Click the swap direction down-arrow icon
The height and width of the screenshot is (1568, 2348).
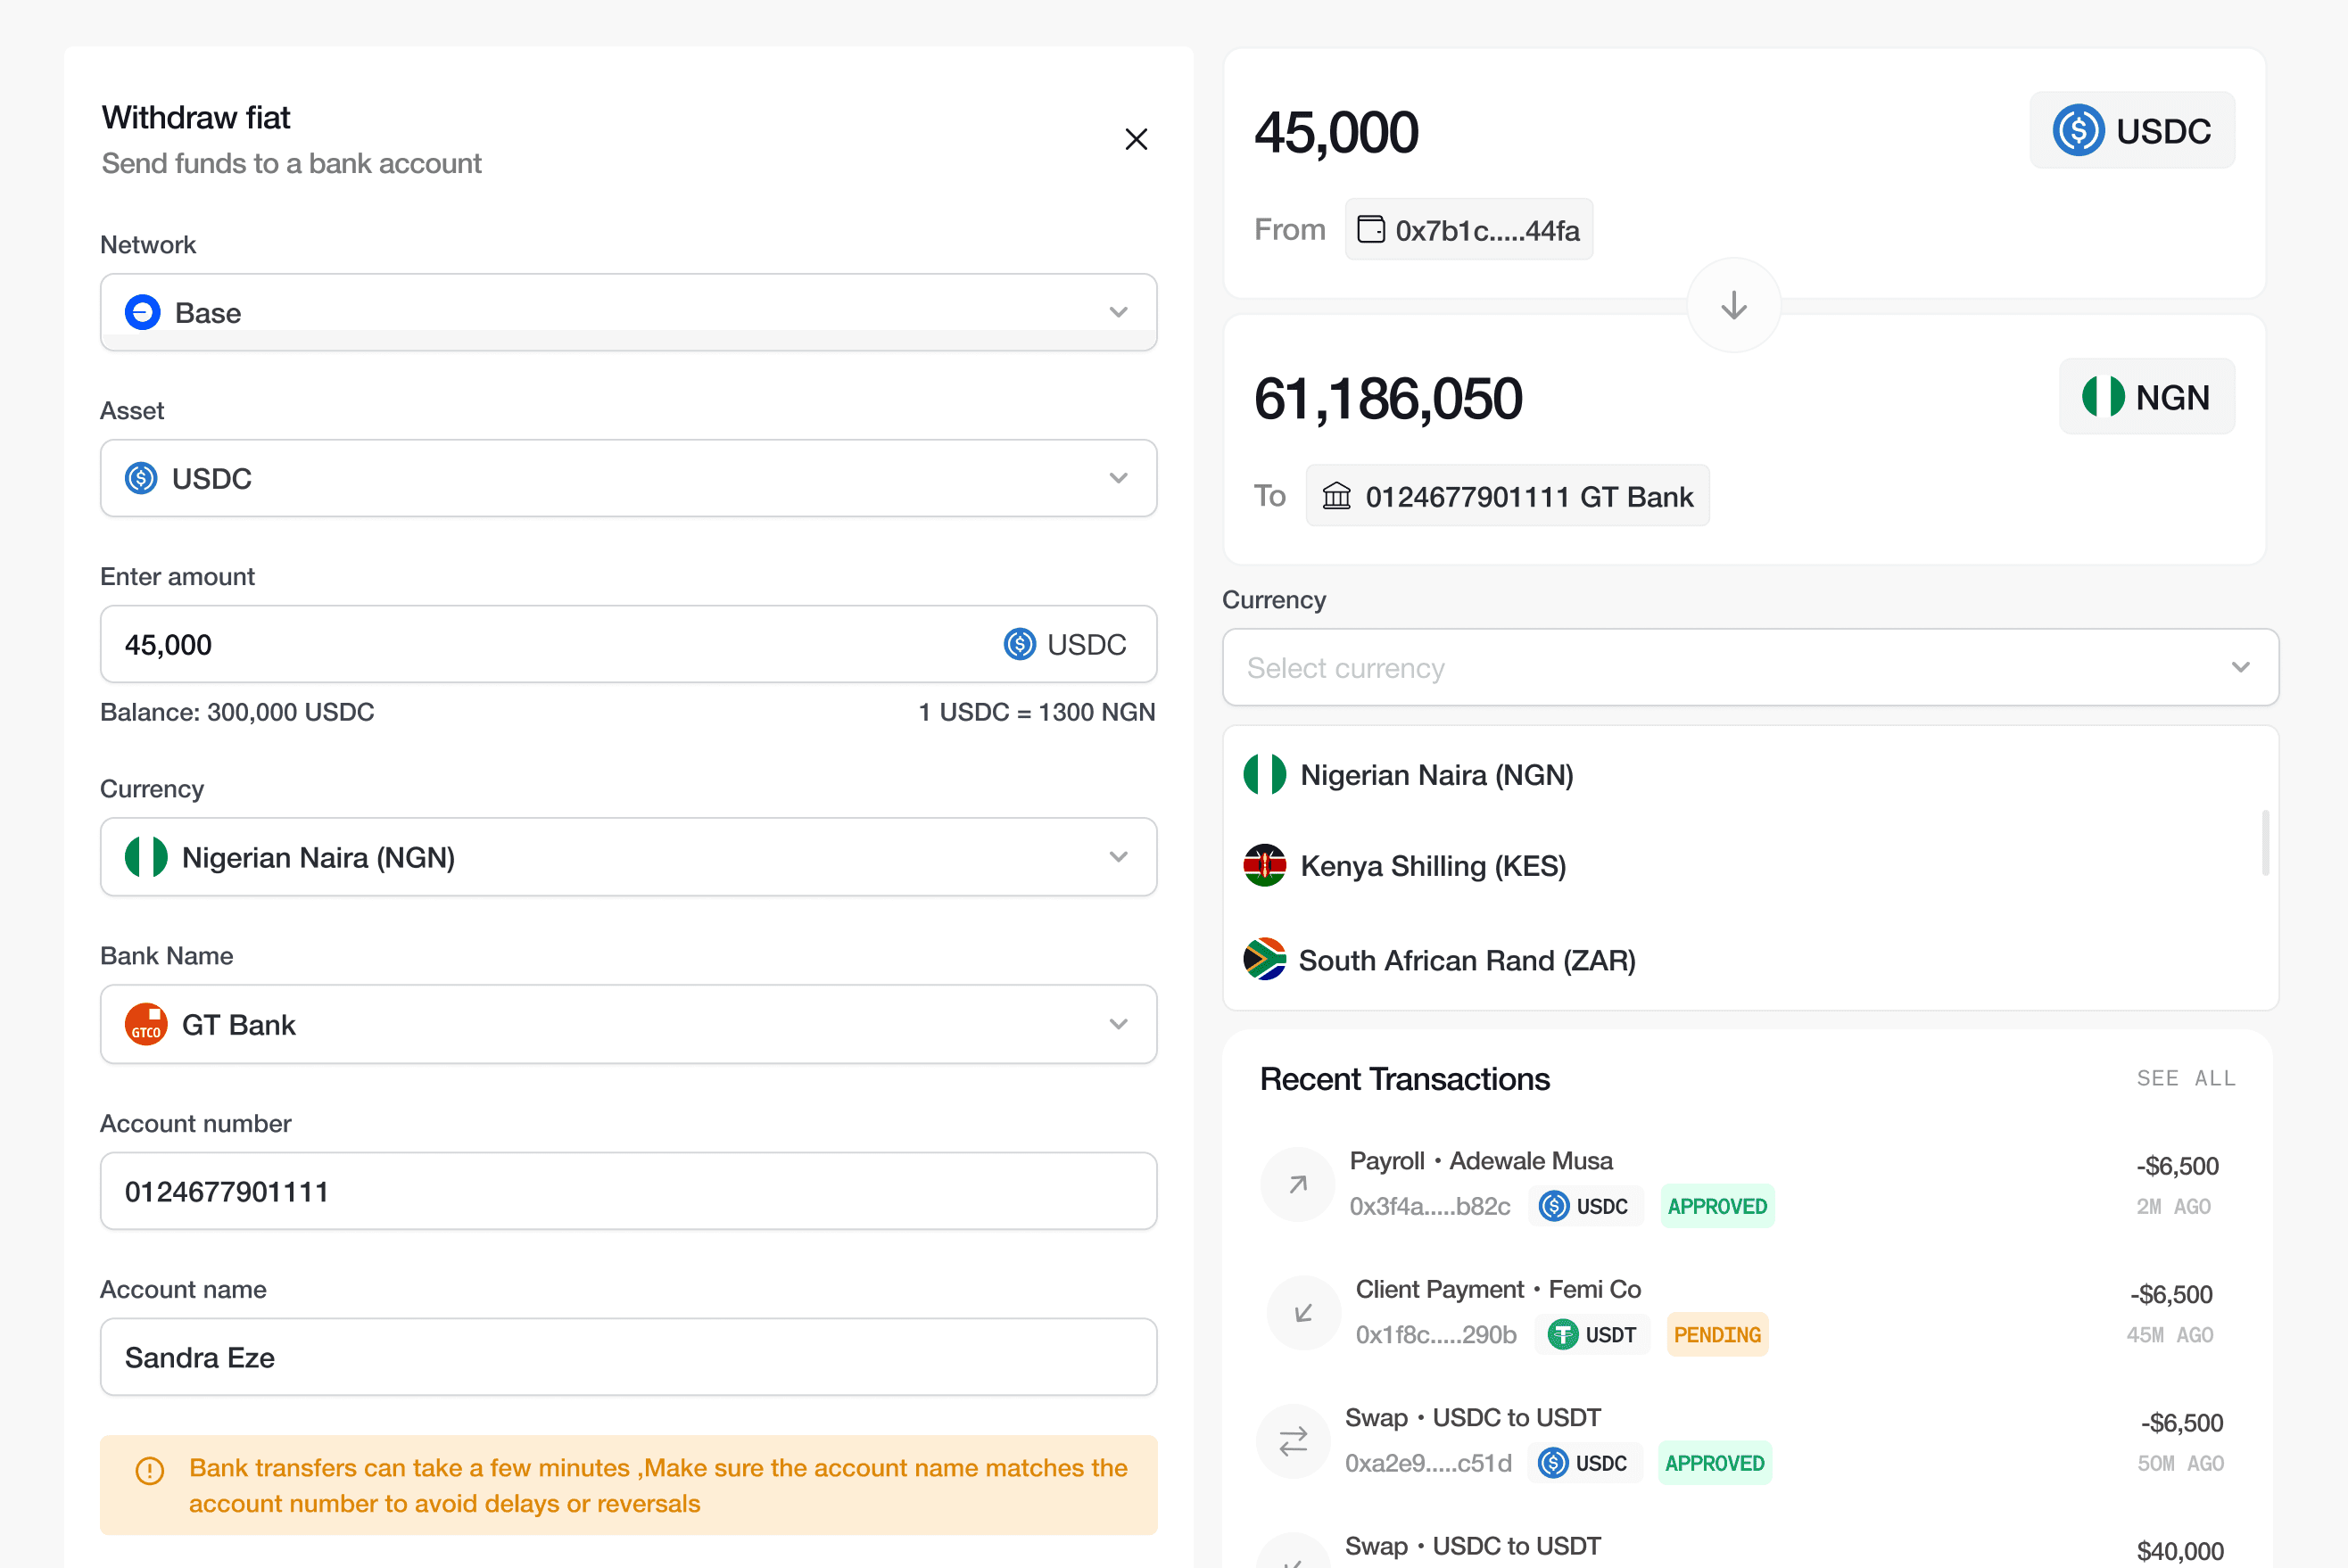point(1733,305)
